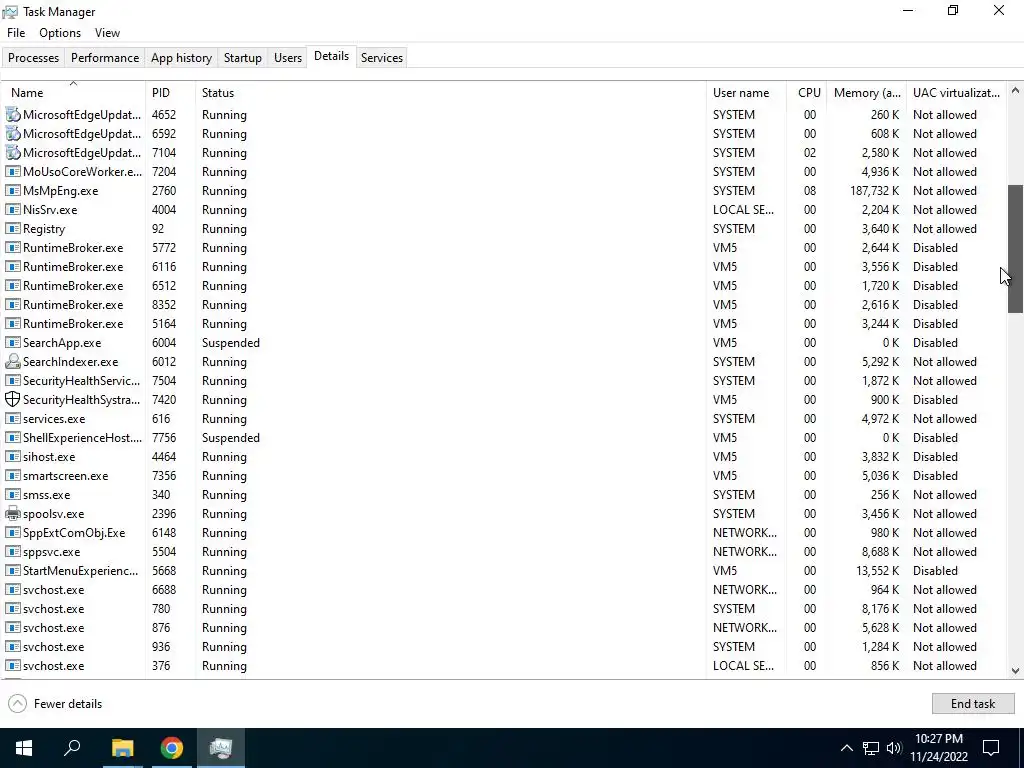Open the Windows Start menu

click(x=24, y=748)
